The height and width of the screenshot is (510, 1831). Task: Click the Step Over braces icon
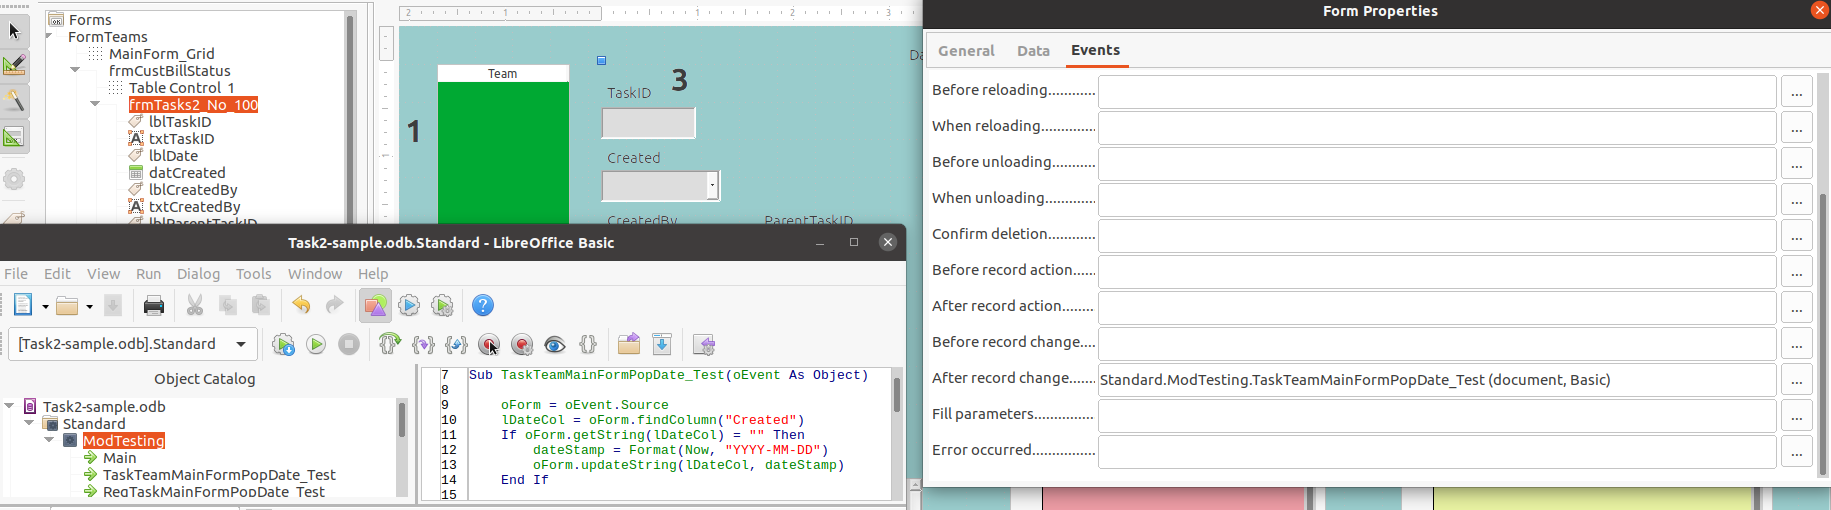pos(390,345)
